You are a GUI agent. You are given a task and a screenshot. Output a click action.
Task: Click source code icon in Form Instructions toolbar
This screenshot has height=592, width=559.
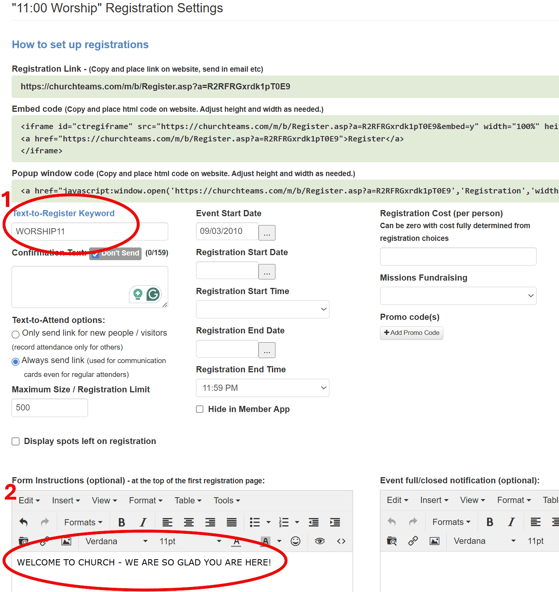point(341,541)
